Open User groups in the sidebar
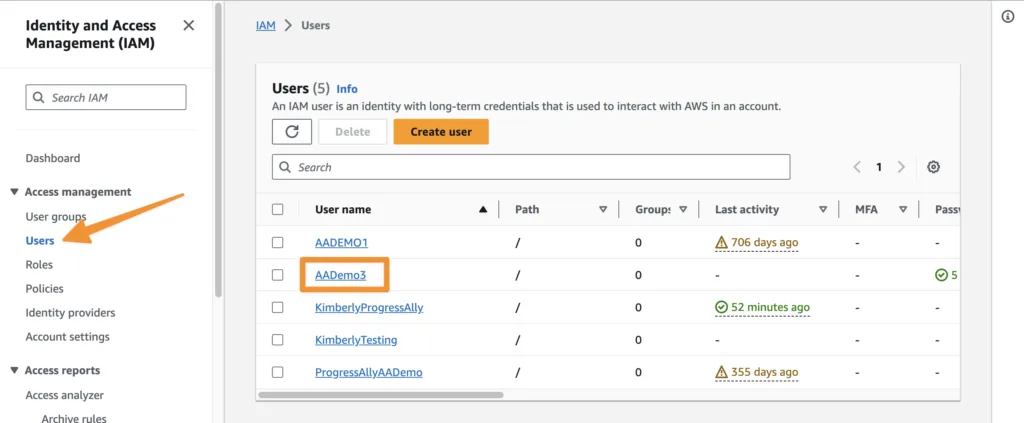1024x423 pixels. (x=56, y=216)
